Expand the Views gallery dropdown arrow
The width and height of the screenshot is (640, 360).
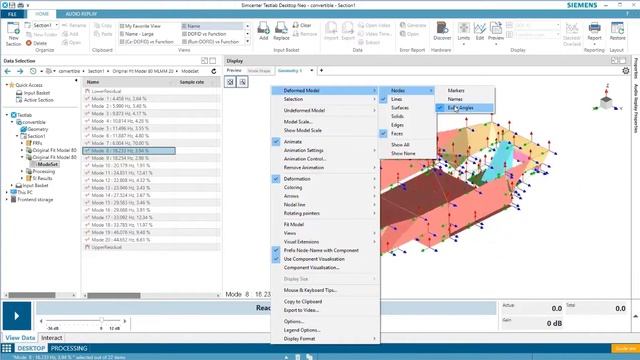247,42
